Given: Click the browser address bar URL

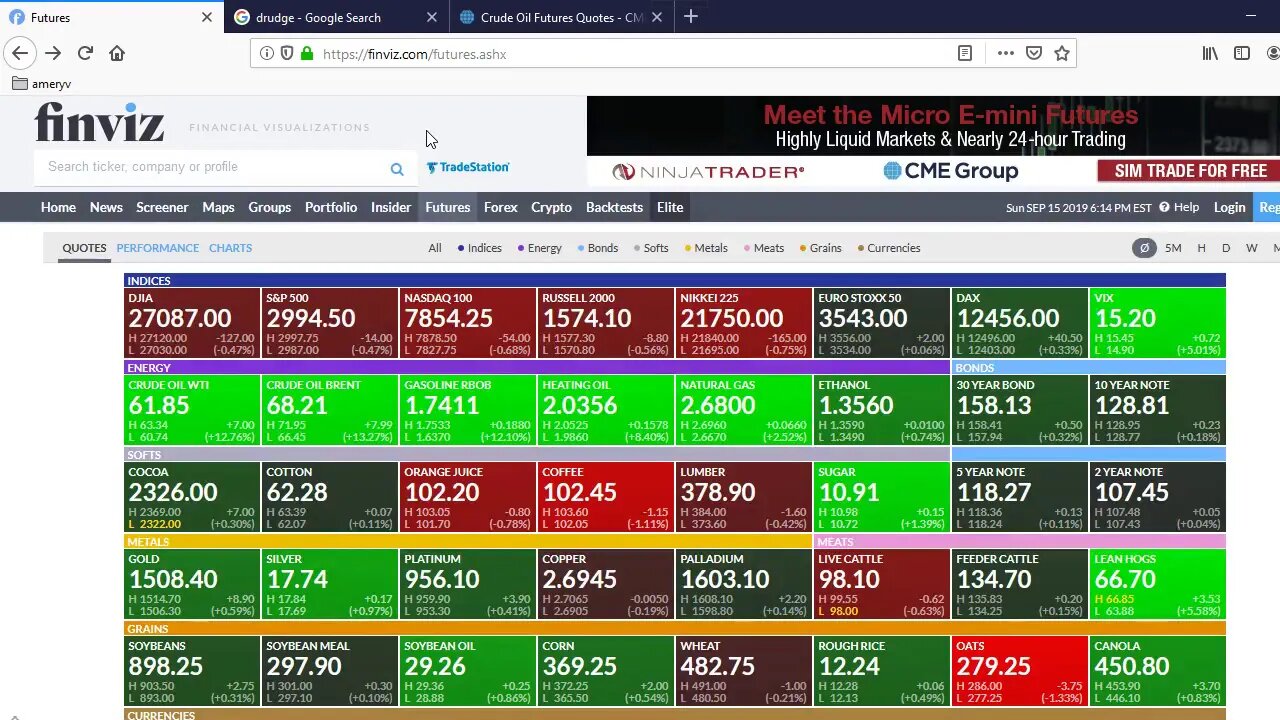Looking at the screenshot, I should (415, 54).
